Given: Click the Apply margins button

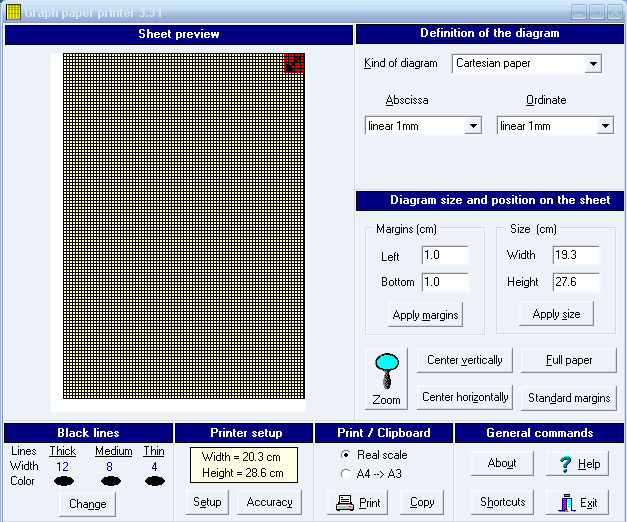Looking at the screenshot, I should tap(425, 315).
